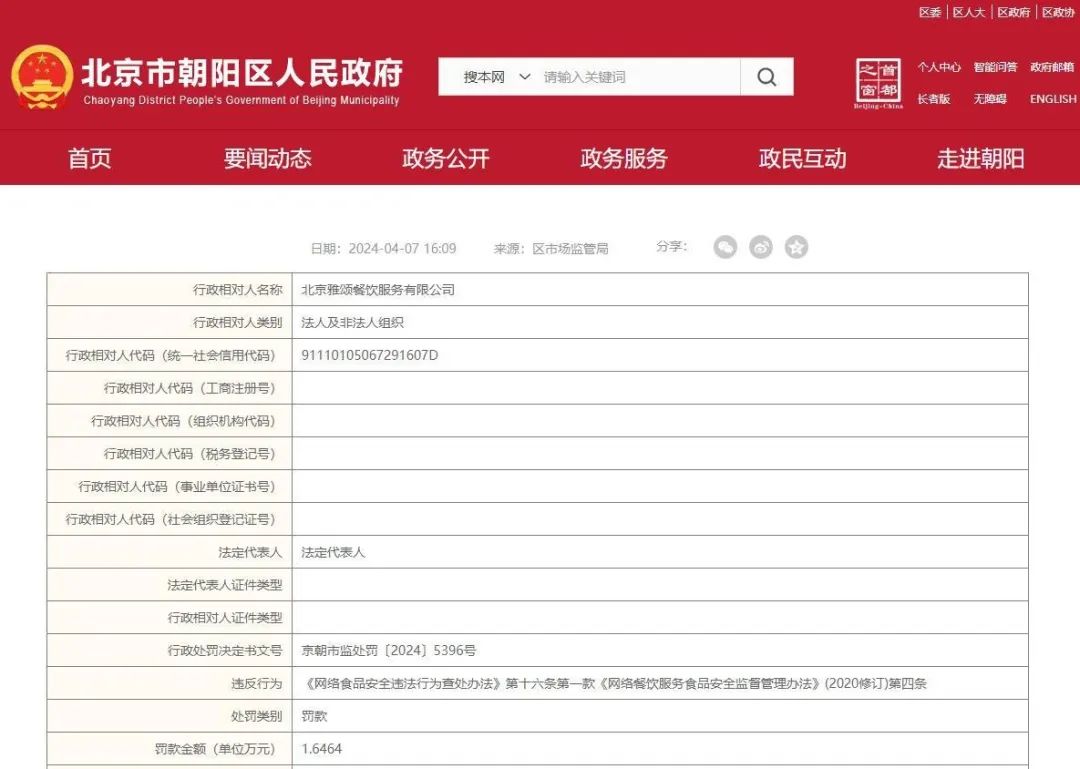Click the QZone star share icon
This screenshot has width=1080, height=769.
pyautogui.click(x=796, y=247)
